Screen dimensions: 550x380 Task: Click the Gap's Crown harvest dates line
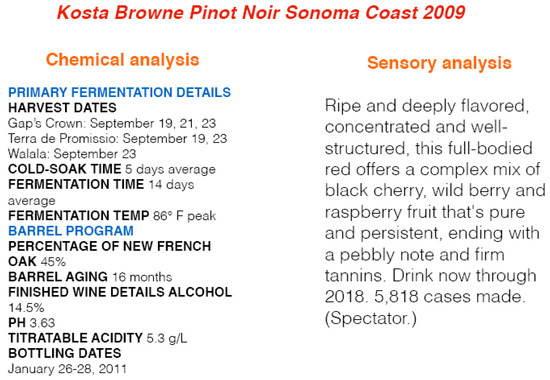pos(112,123)
